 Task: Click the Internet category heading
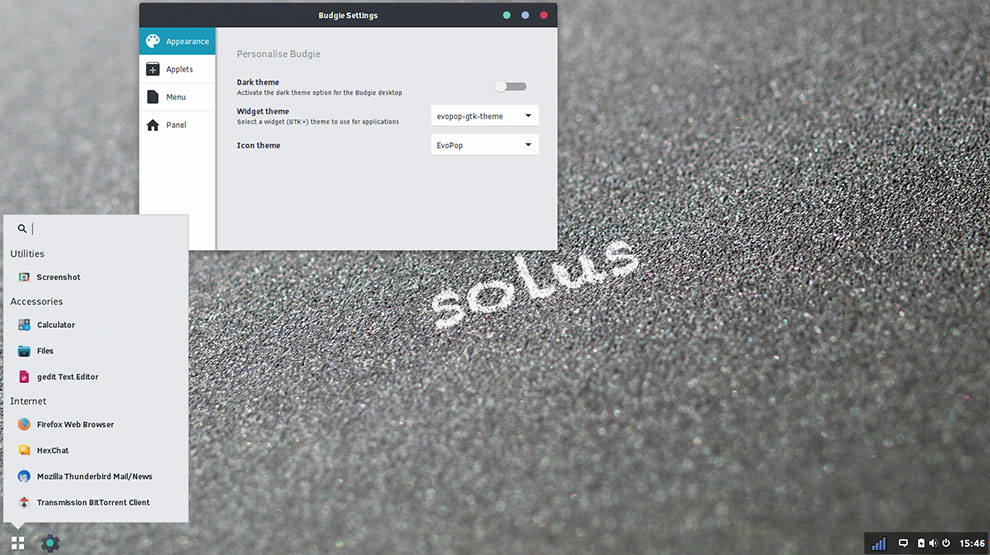tap(28, 401)
